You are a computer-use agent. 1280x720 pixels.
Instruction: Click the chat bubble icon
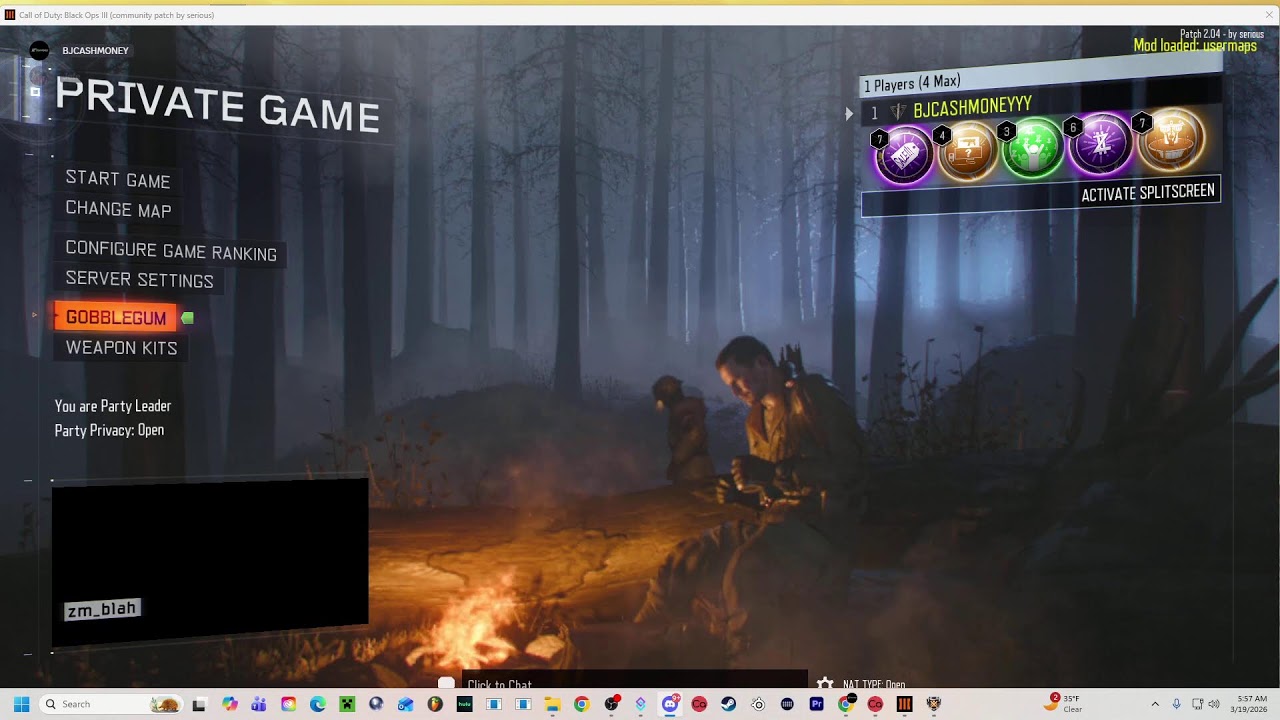point(446,684)
